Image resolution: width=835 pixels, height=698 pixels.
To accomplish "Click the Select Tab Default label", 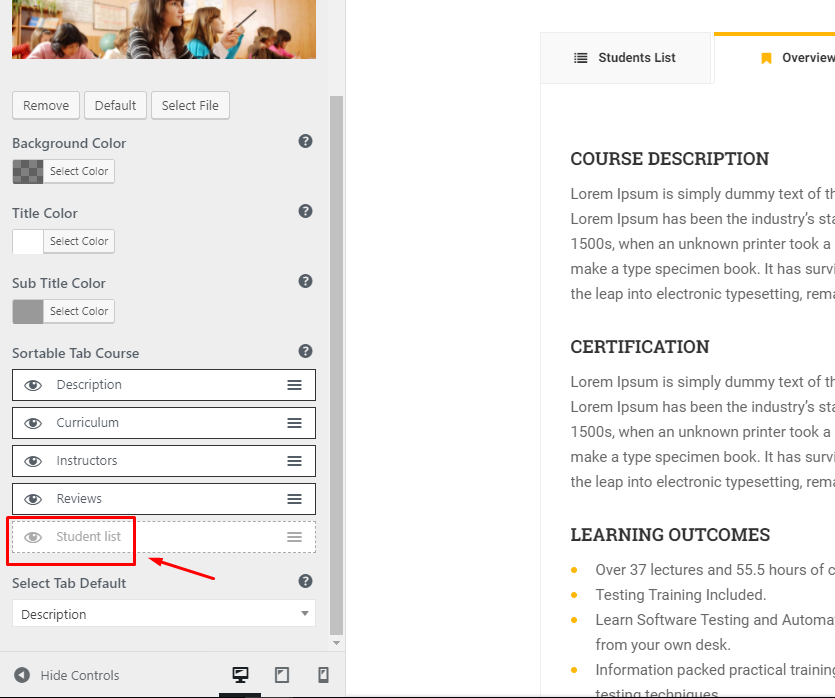I will pos(69,583).
